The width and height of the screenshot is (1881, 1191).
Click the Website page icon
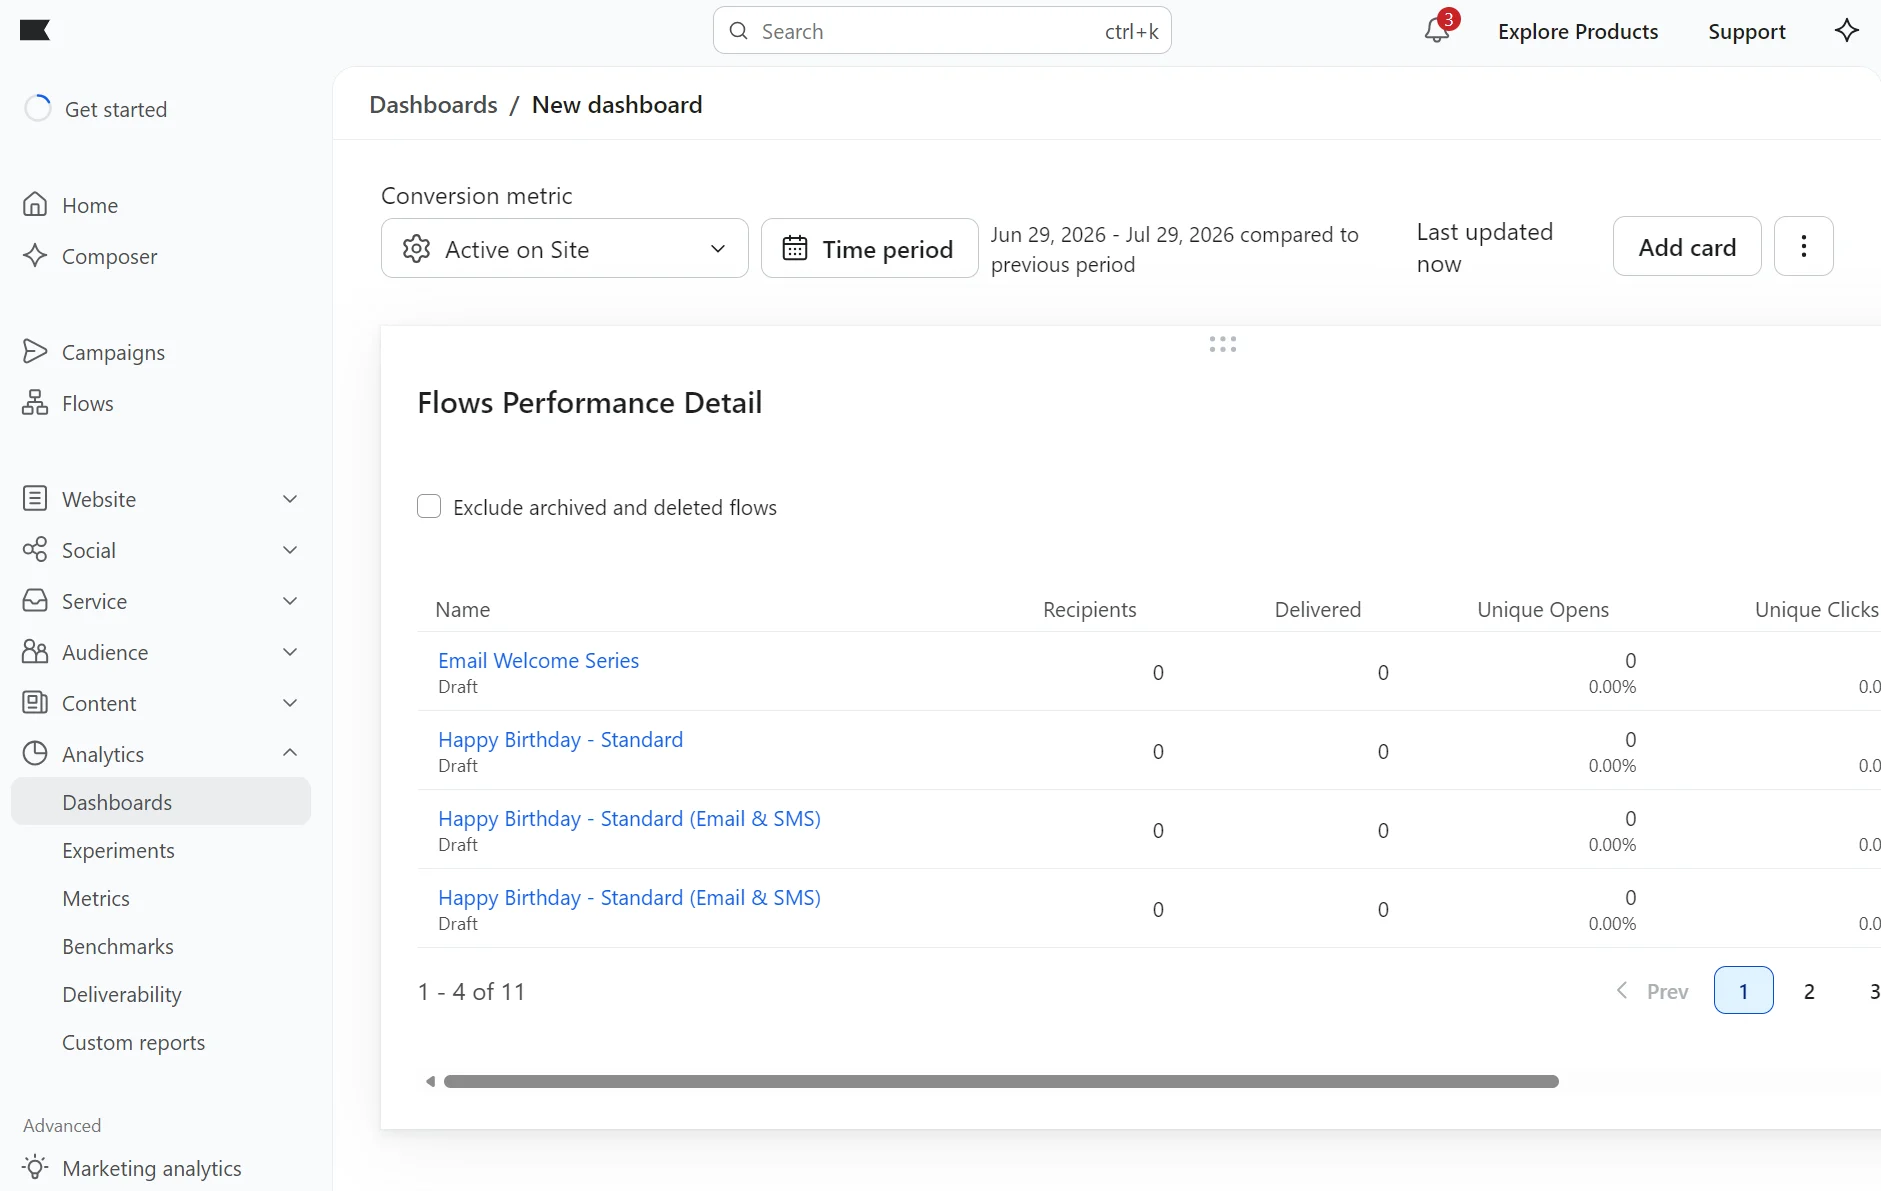[x=35, y=498]
